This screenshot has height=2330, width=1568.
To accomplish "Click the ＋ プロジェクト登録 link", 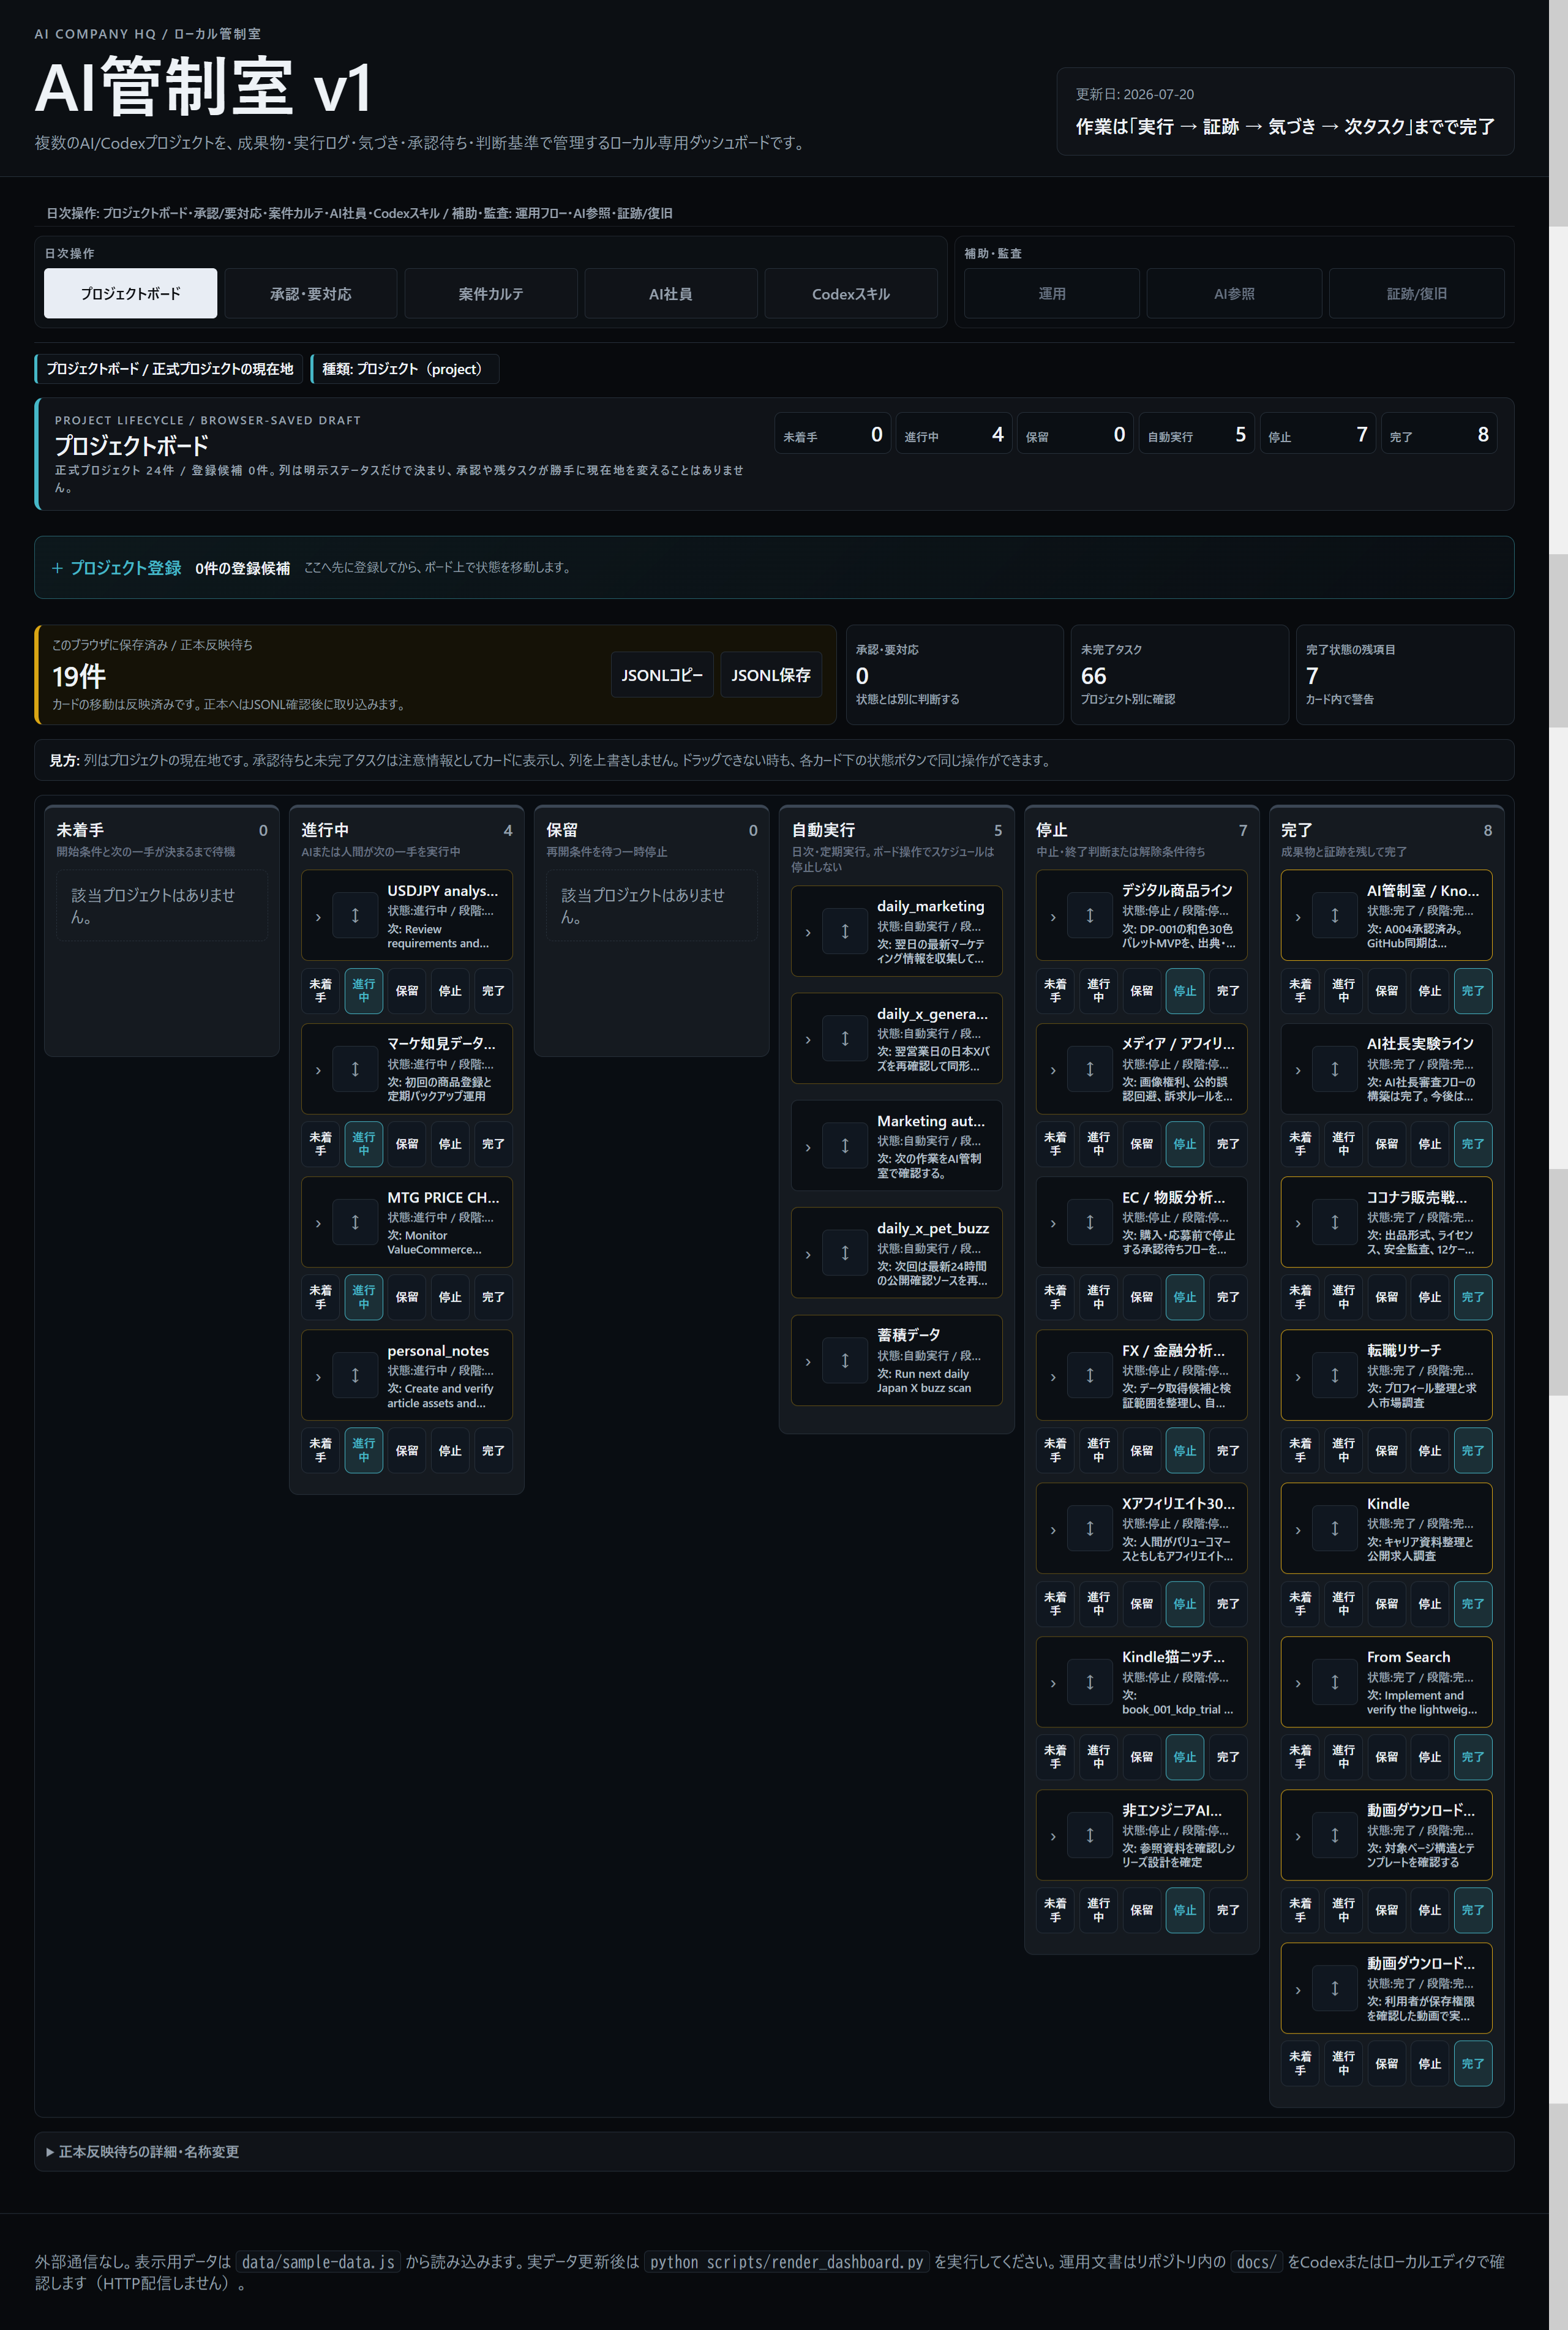I will pyautogui.click(x=116, y=568).
